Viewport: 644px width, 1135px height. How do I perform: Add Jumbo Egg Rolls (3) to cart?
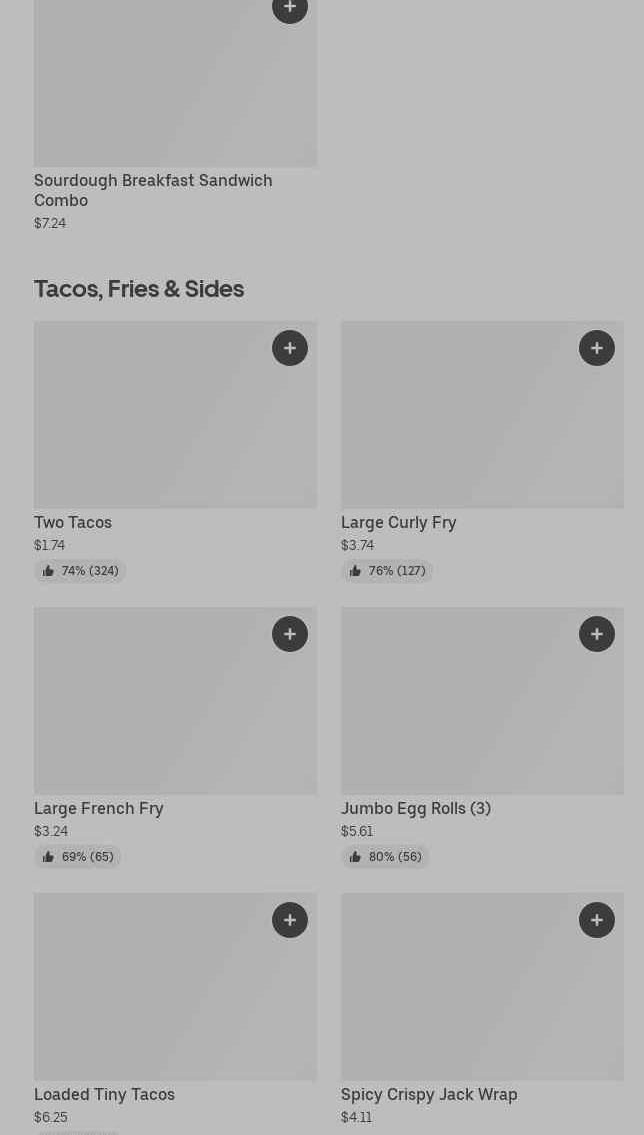click(x=597, y=634)
